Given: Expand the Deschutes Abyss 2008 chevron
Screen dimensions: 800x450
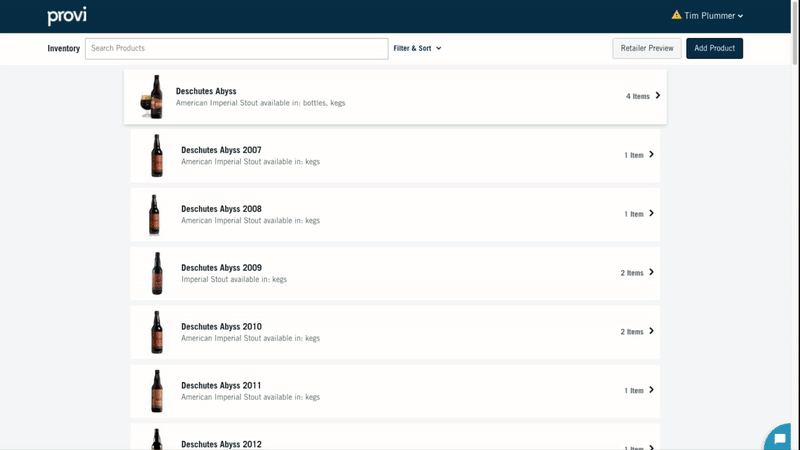Looking at the screenshot, I should tap(652, 213).
